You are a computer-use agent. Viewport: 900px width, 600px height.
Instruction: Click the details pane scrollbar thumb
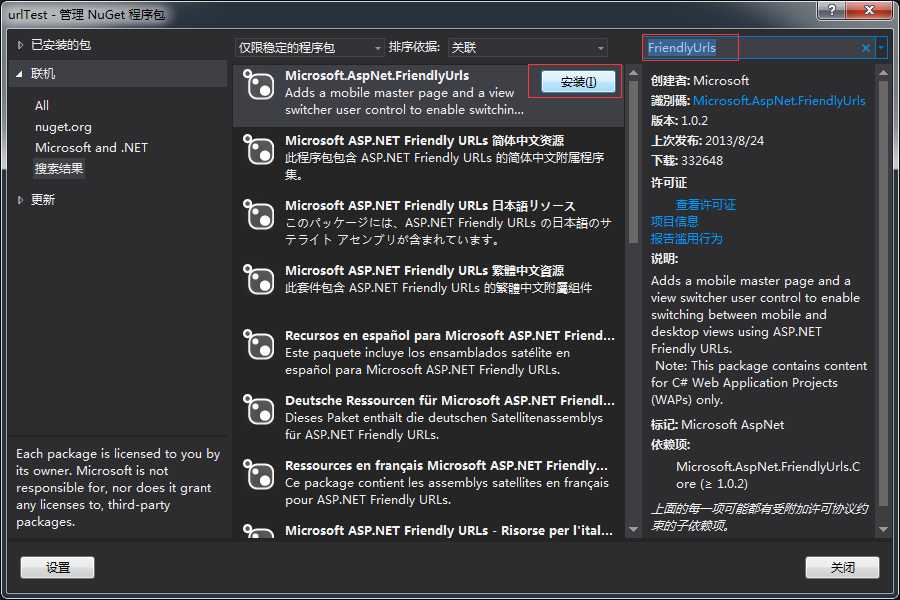click(883, 293)
